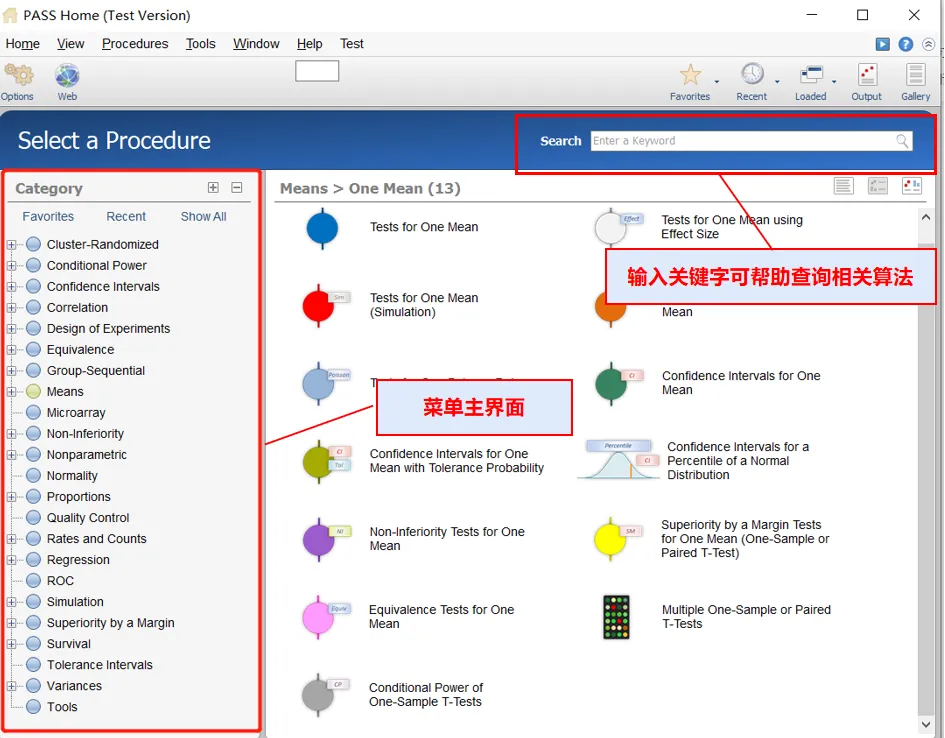Select the Microarray category

pos(76,413)
